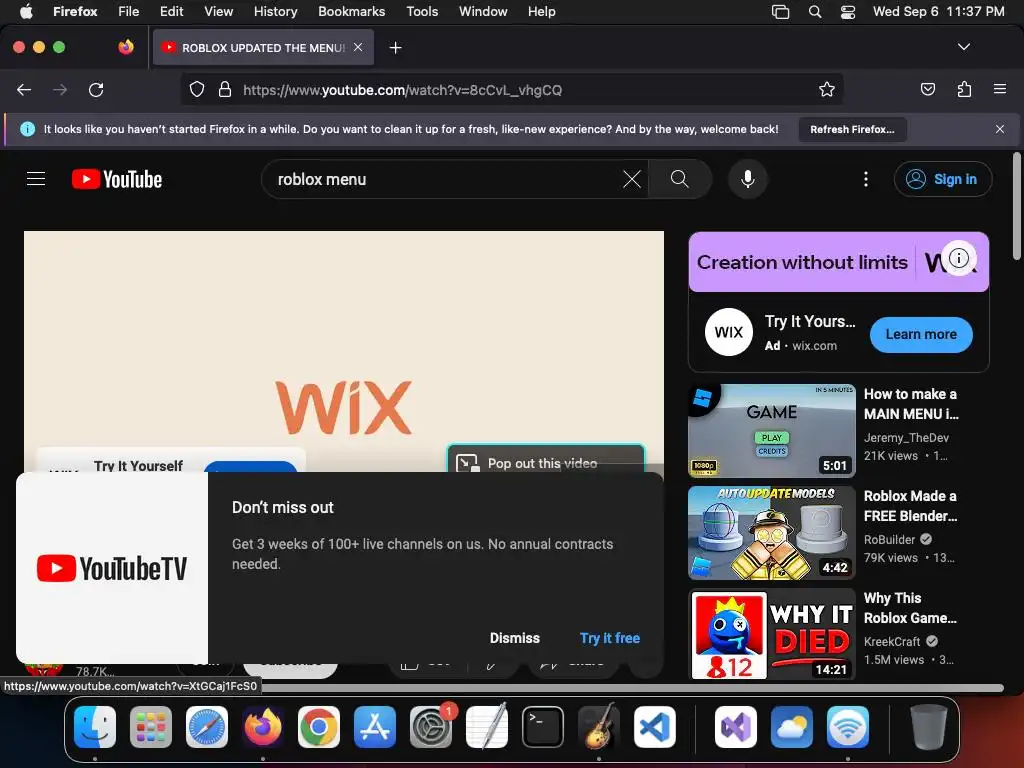Open Spotlight search in menu bar
Image resolution: width=1024 pixels, height=768 pixels.
(814, 11)
